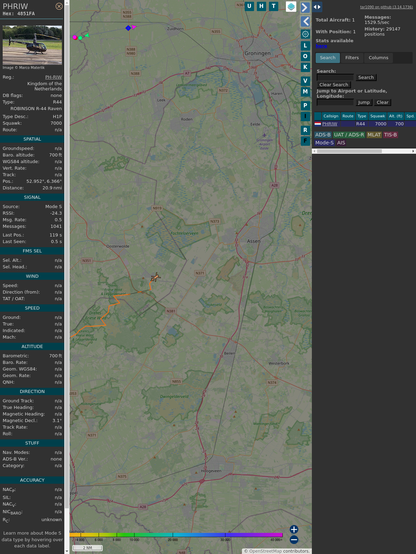Click the P persistence mode button
The width and height of the screenshot is (416, 554).
[x=305, y=105]
